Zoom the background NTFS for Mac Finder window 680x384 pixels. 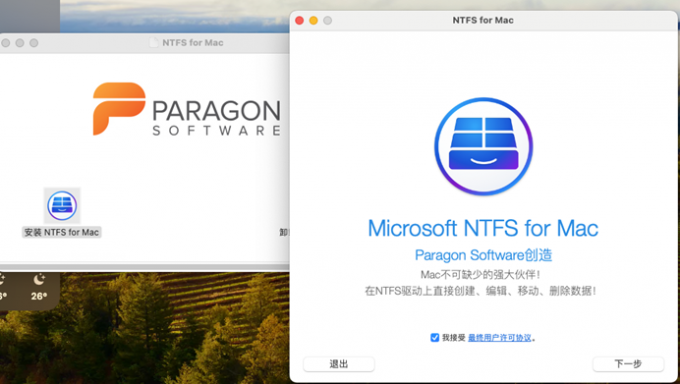point(34,43)
